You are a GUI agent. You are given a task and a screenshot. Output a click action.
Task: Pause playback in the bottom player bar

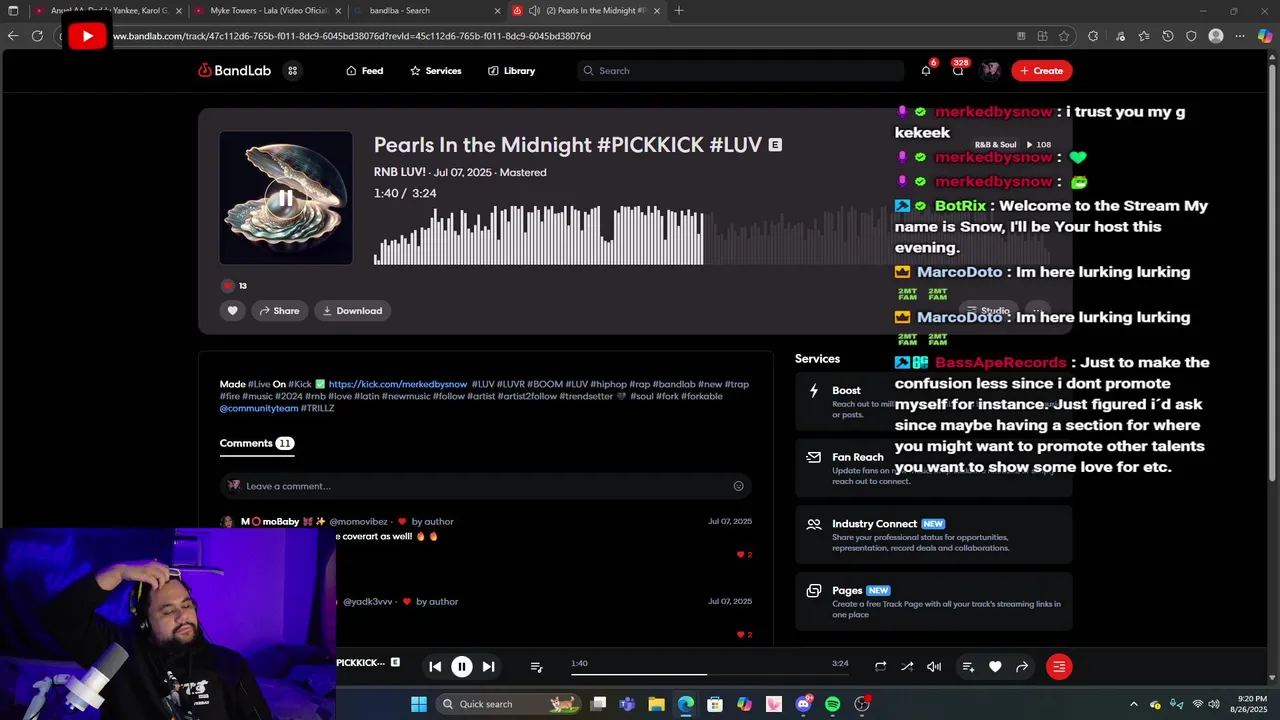[462, 667]
